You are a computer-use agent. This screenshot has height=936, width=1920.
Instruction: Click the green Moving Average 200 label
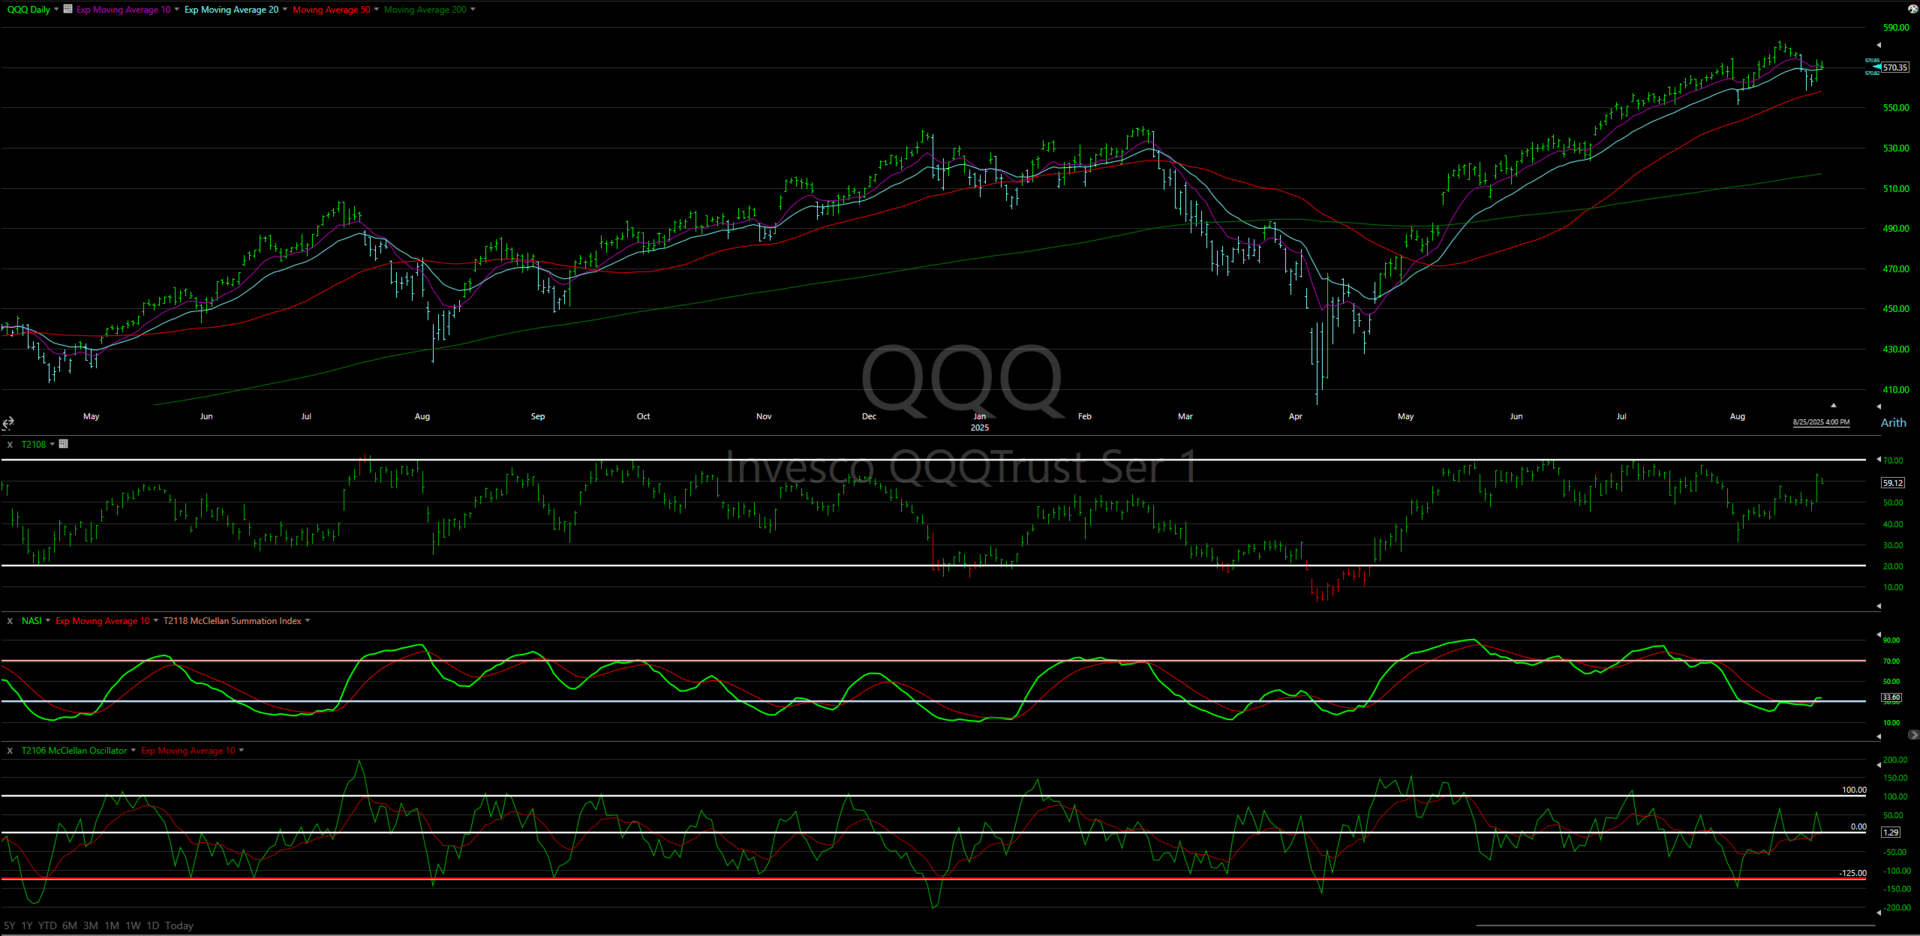click(425, 10)
